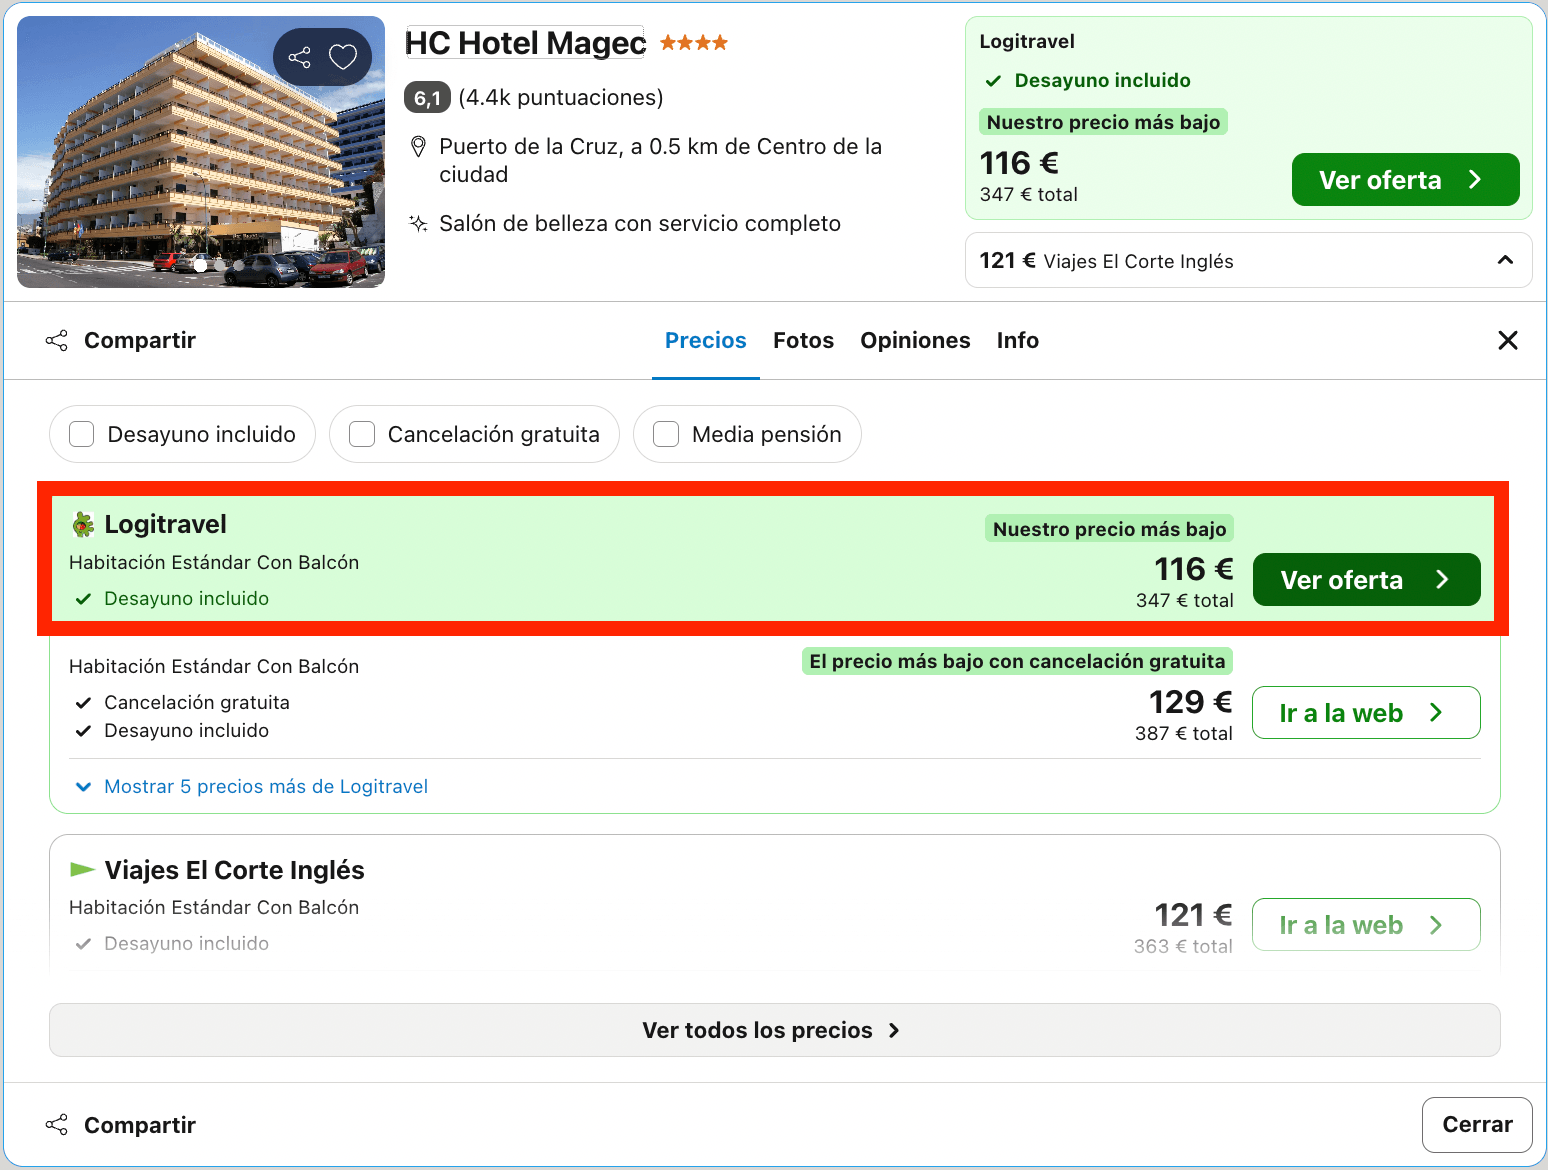Click Ver oferta in top Logitravel card

point(1405,180)
